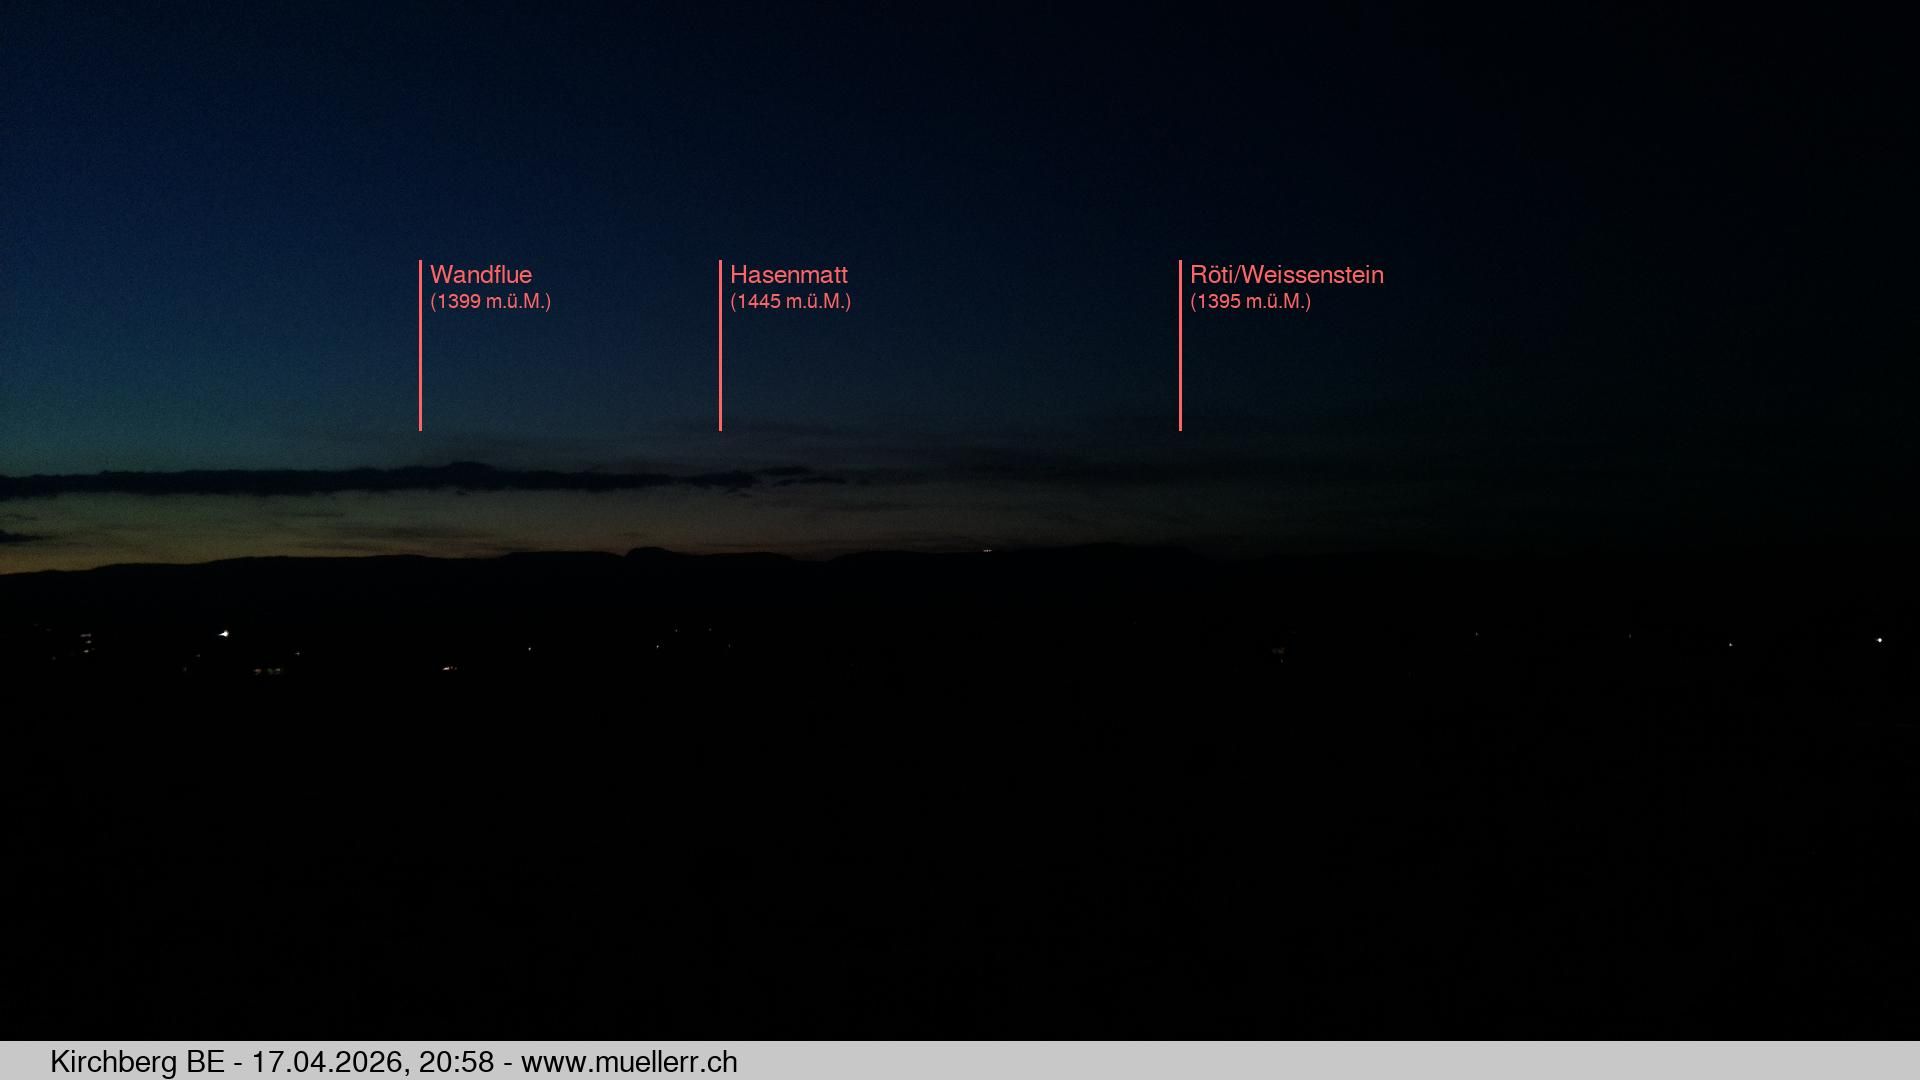Click the small light on the mountain ridge

(x=988, y=548)
